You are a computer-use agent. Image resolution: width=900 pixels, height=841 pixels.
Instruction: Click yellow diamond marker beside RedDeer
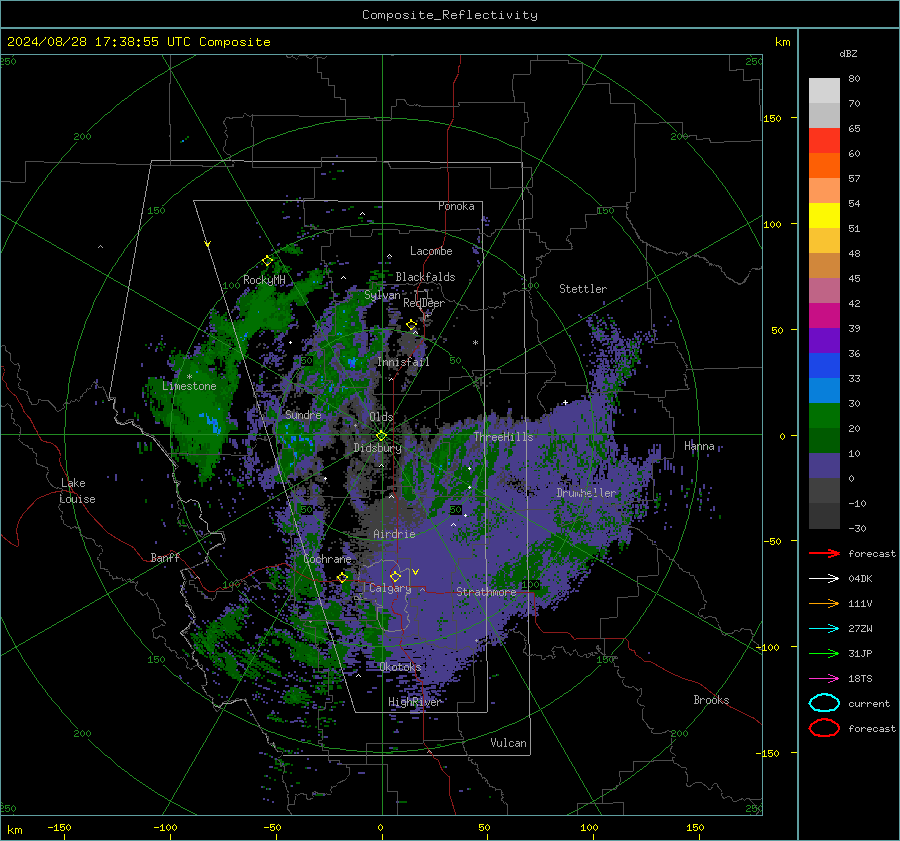click(411, 325)
